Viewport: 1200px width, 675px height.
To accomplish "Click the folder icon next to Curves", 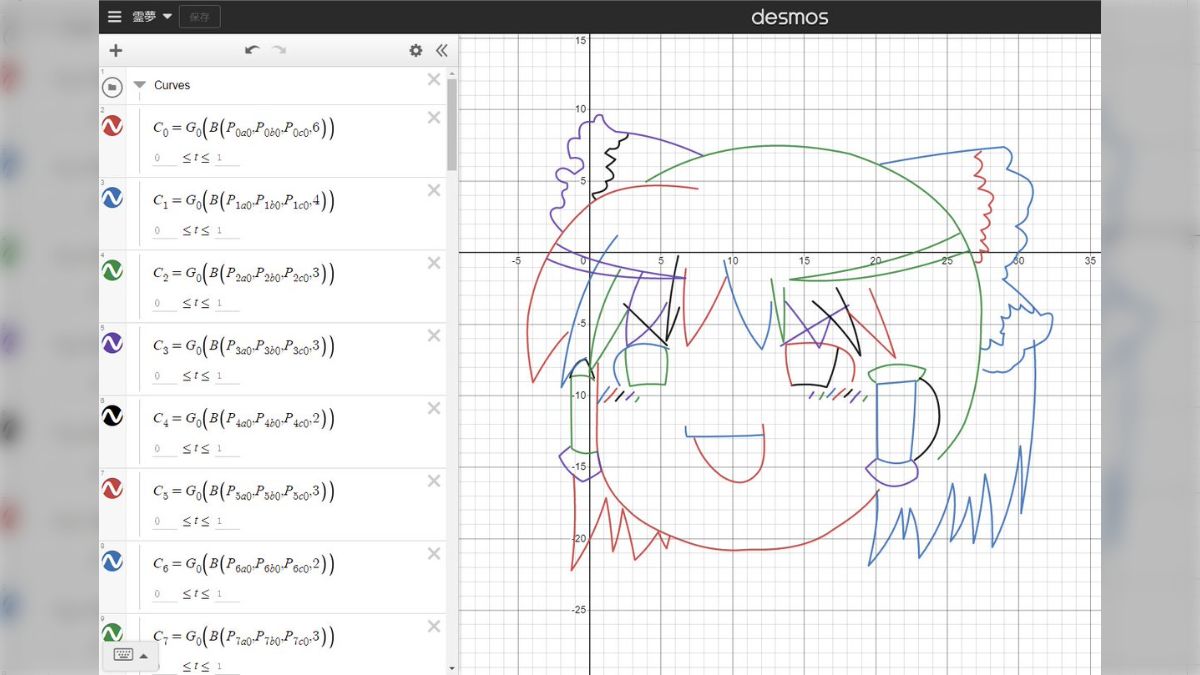I will [113, 85].
